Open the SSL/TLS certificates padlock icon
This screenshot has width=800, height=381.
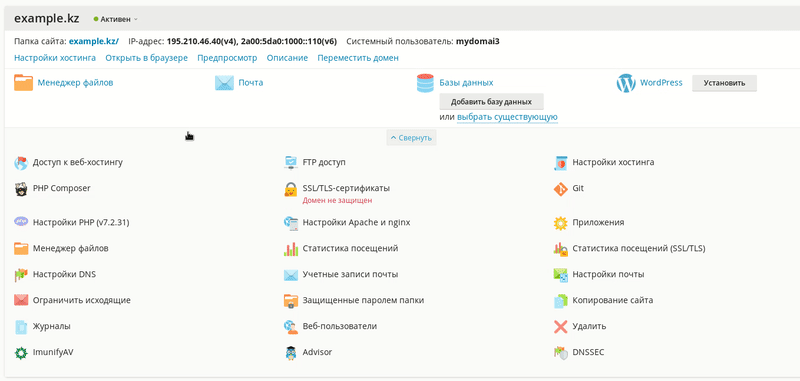290,190
